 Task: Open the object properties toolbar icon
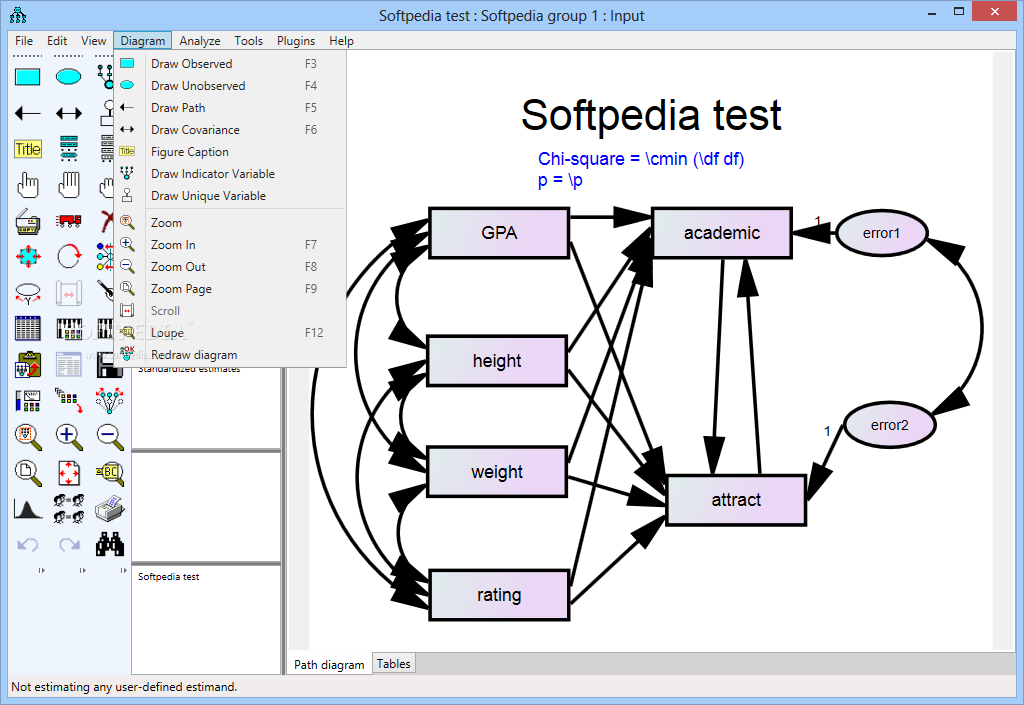point(27,401)
